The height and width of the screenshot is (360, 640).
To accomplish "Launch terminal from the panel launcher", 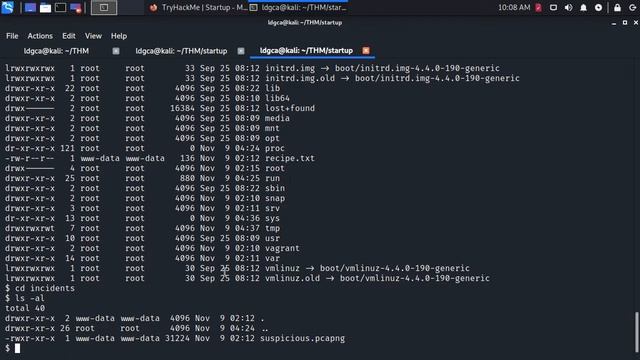I will 60,7.
